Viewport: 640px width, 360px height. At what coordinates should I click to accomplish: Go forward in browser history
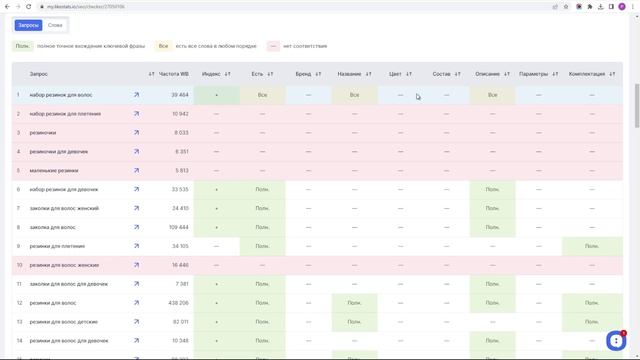coord(18,7)
